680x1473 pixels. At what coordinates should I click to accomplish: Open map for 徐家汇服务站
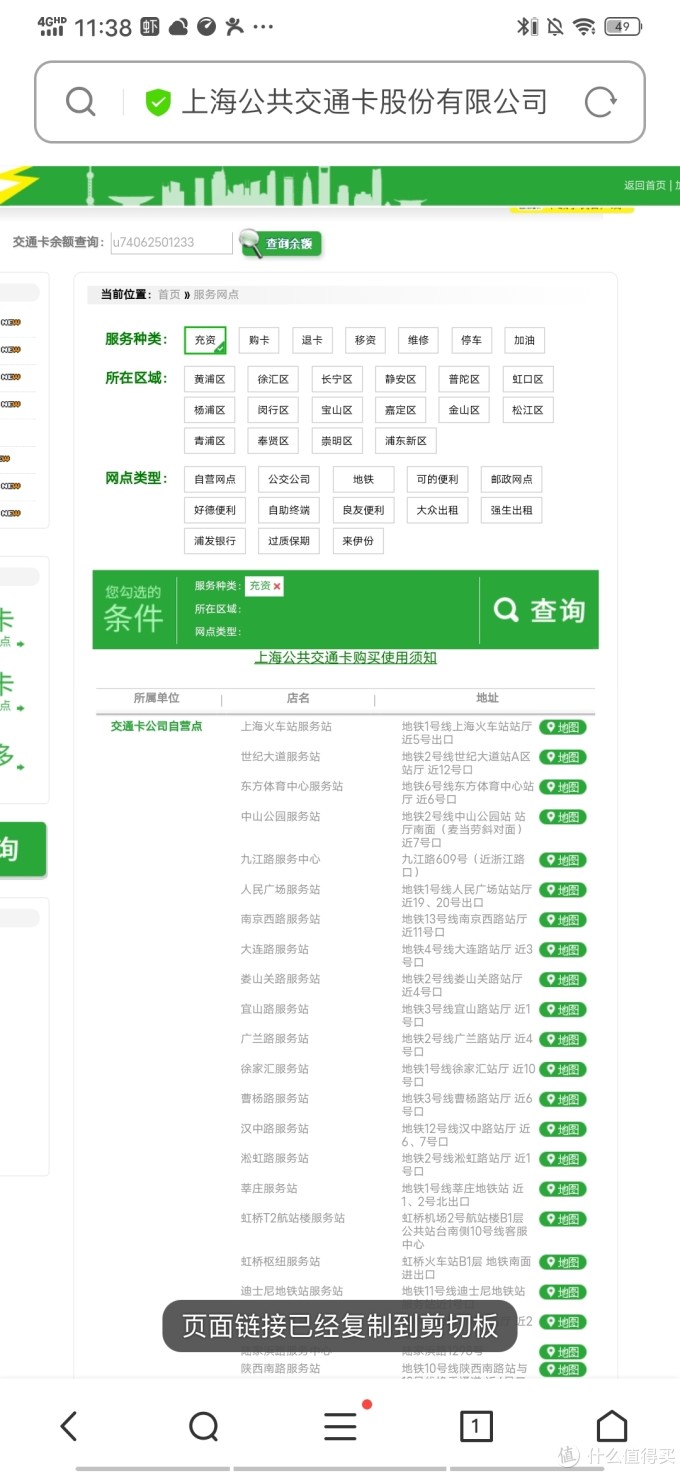pyautogui.click(x=563, y=1070)
